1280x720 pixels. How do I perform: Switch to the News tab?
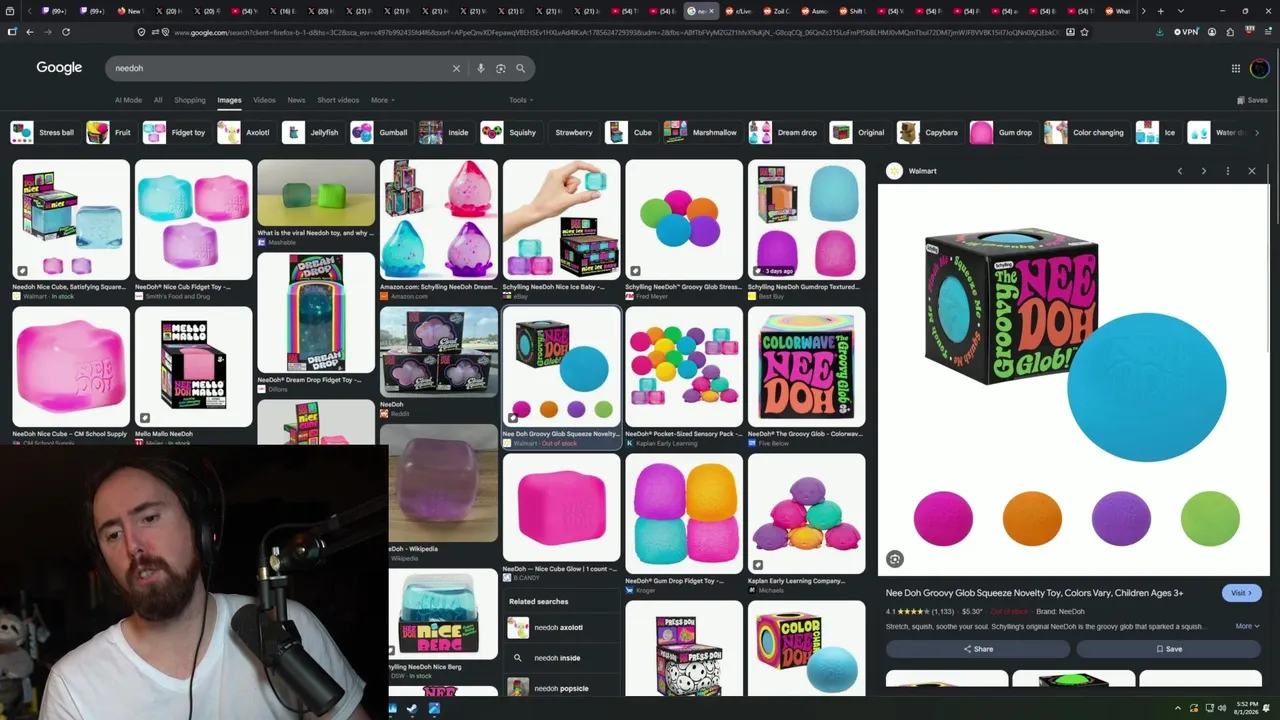click(296, 100)
